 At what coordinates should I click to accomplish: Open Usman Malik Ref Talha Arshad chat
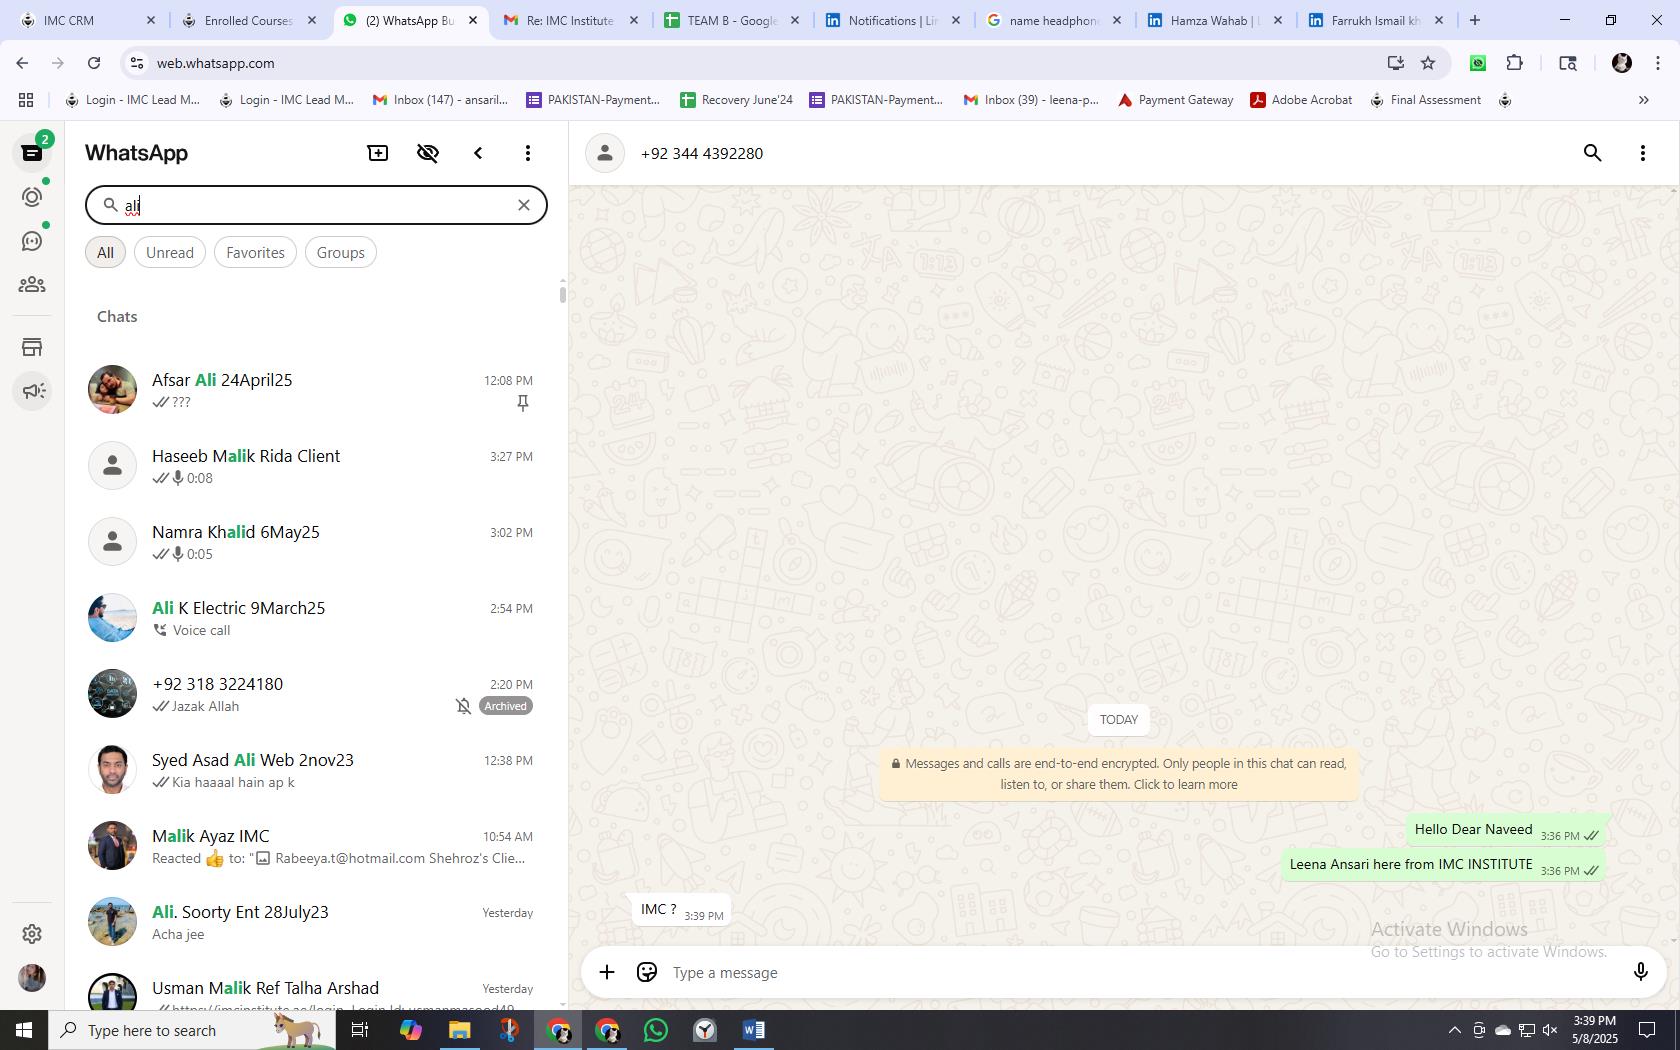point(314,985)
